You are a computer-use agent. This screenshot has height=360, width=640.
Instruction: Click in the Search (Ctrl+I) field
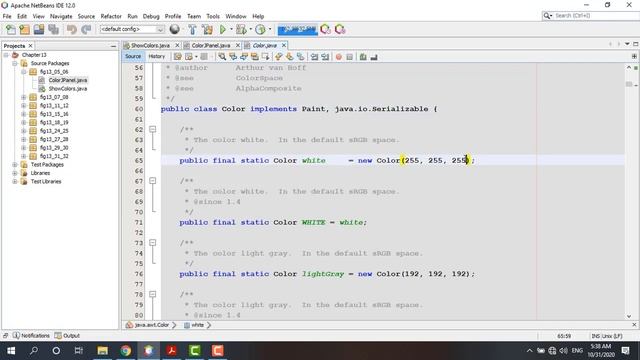pos(596,16)
